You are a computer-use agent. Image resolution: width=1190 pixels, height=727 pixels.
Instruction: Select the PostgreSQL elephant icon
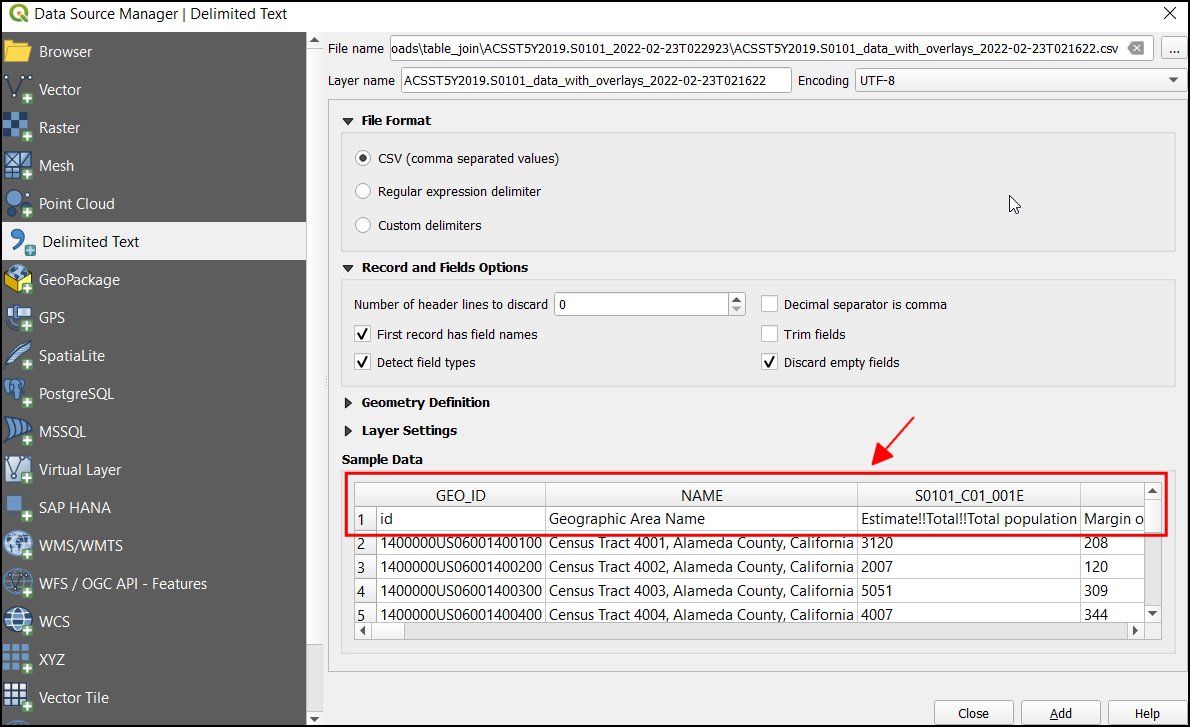19,394
